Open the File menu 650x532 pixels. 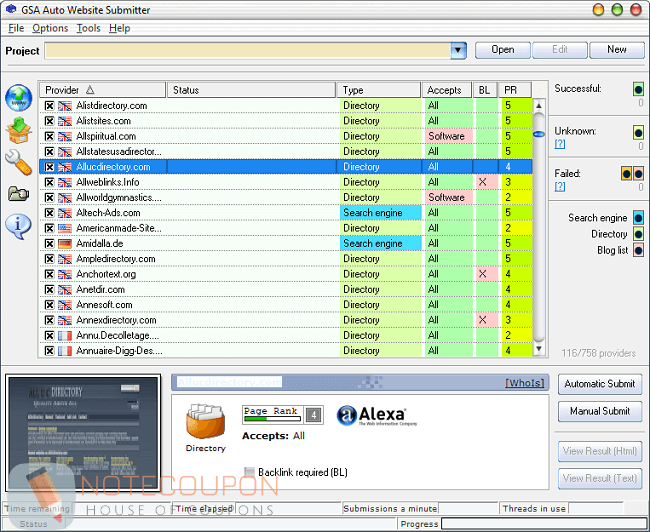coord(16,28)
